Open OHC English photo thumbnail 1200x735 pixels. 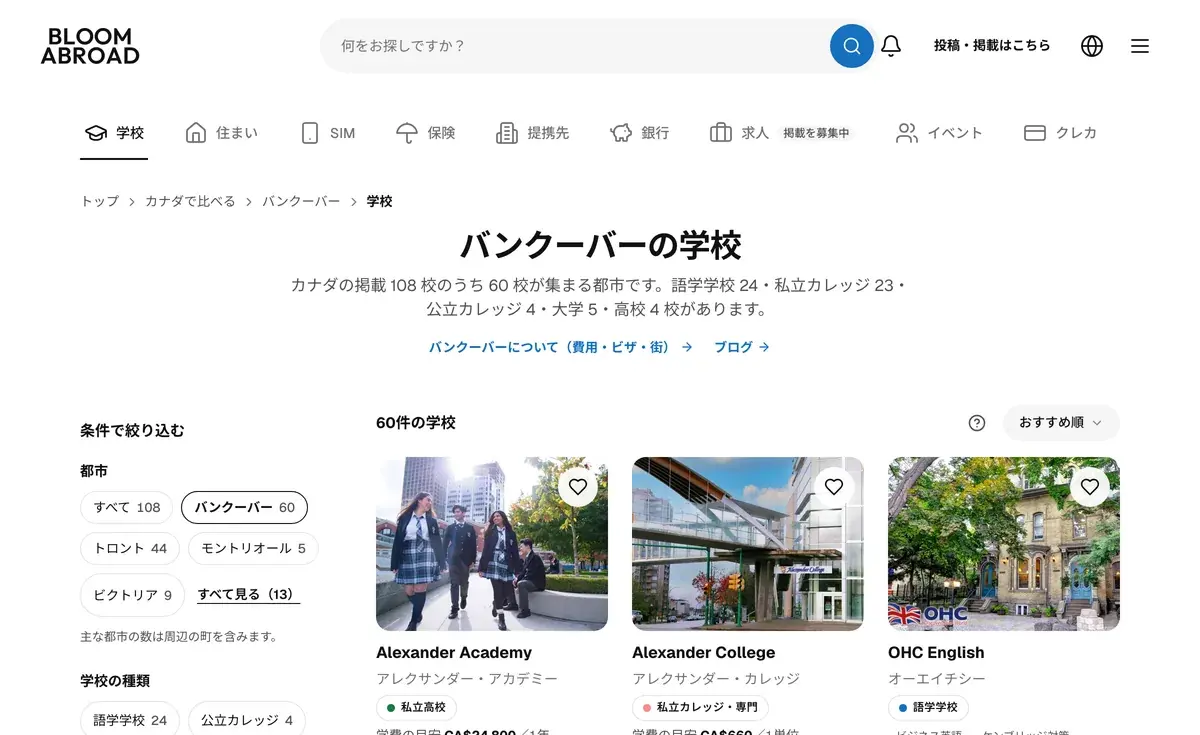point(1004,544)
